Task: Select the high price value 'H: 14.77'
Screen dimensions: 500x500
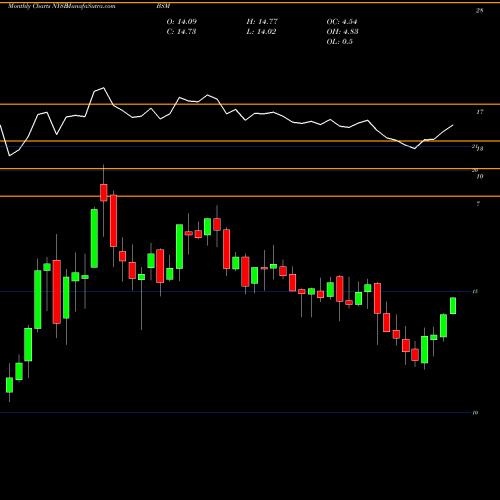Action: point(262,22)
